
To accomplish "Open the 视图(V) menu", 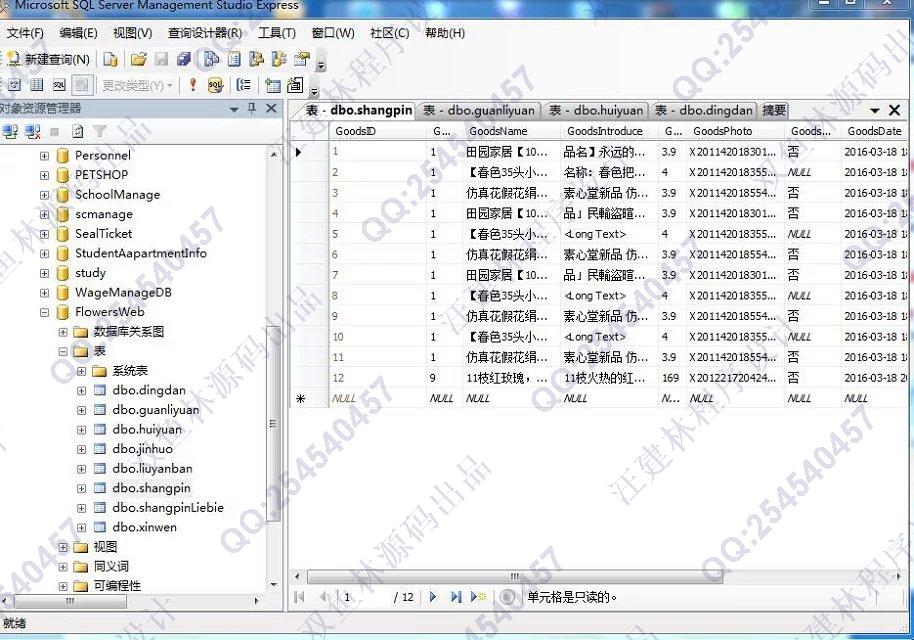I will point(132,33).
